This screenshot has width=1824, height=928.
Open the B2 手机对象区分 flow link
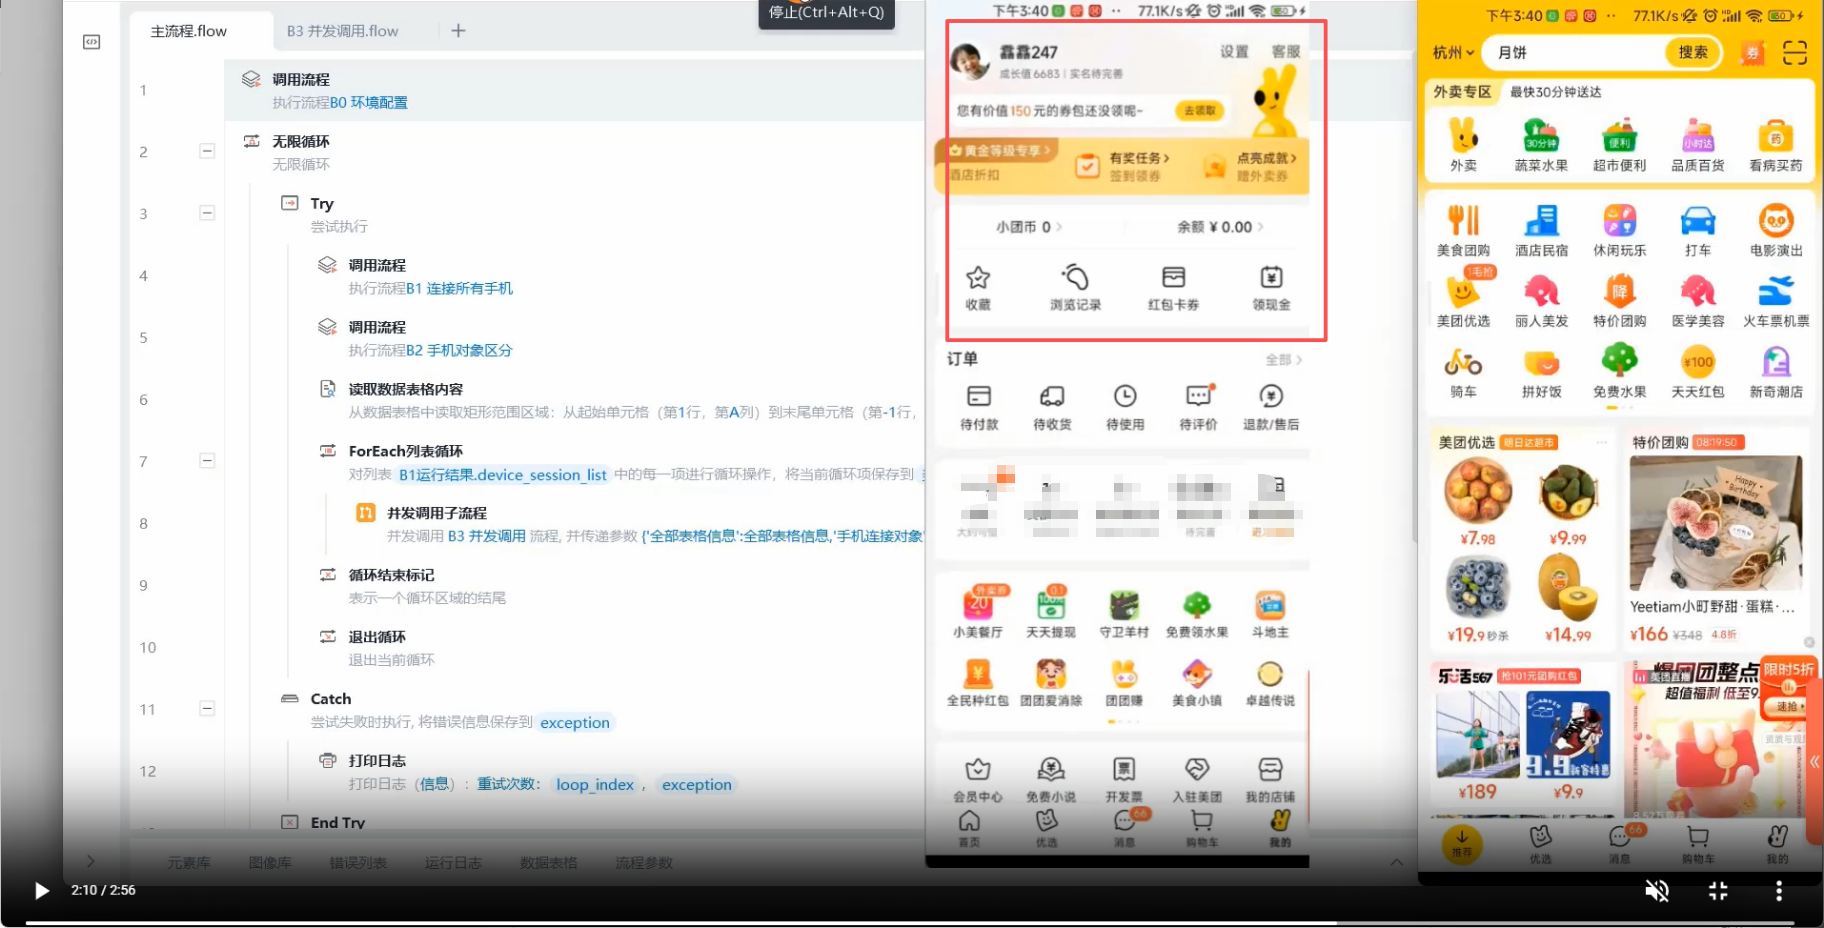[x=460, y=351]
